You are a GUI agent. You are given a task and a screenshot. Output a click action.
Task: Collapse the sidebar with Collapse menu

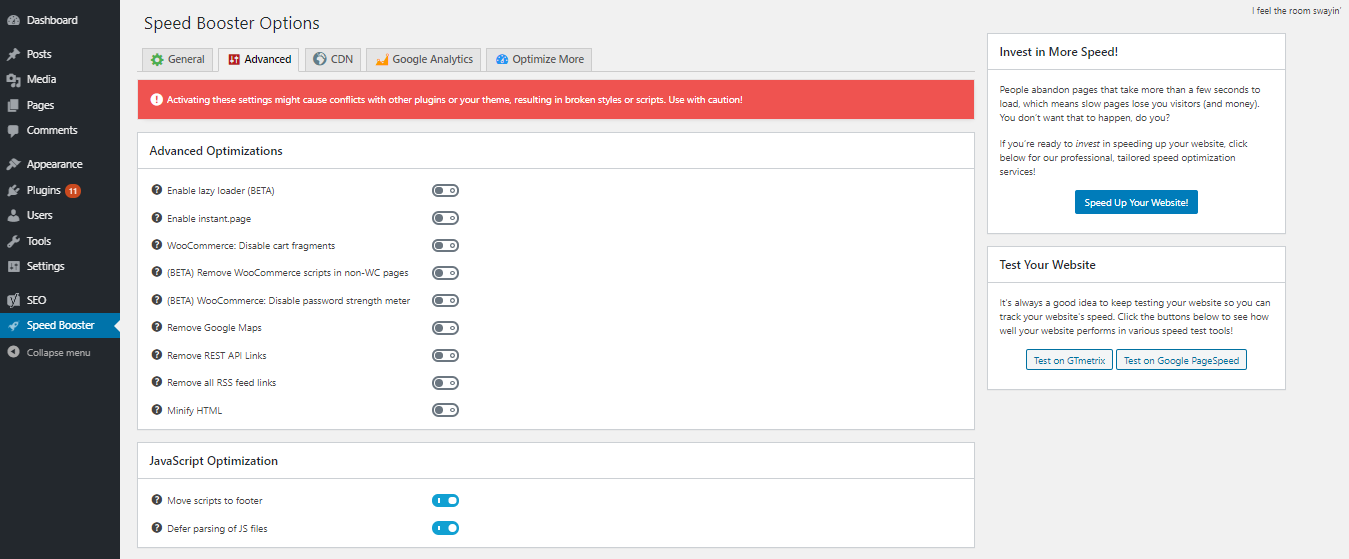(58, 352)
